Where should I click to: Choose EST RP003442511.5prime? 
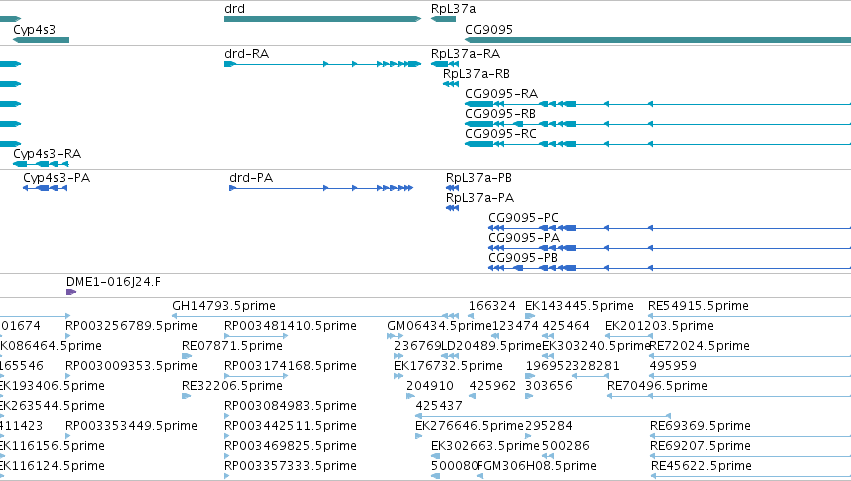coord(227,436)
